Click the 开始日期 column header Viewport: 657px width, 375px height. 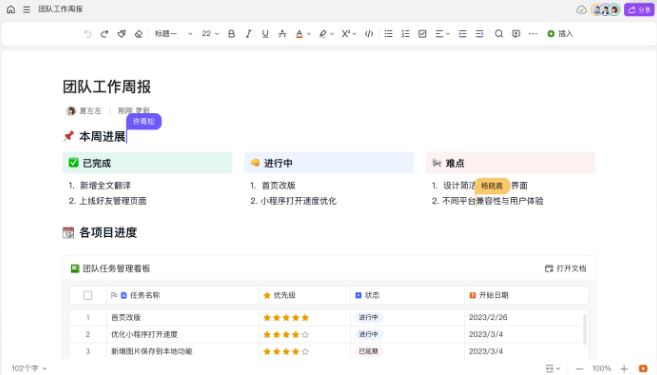coord(526,295)
